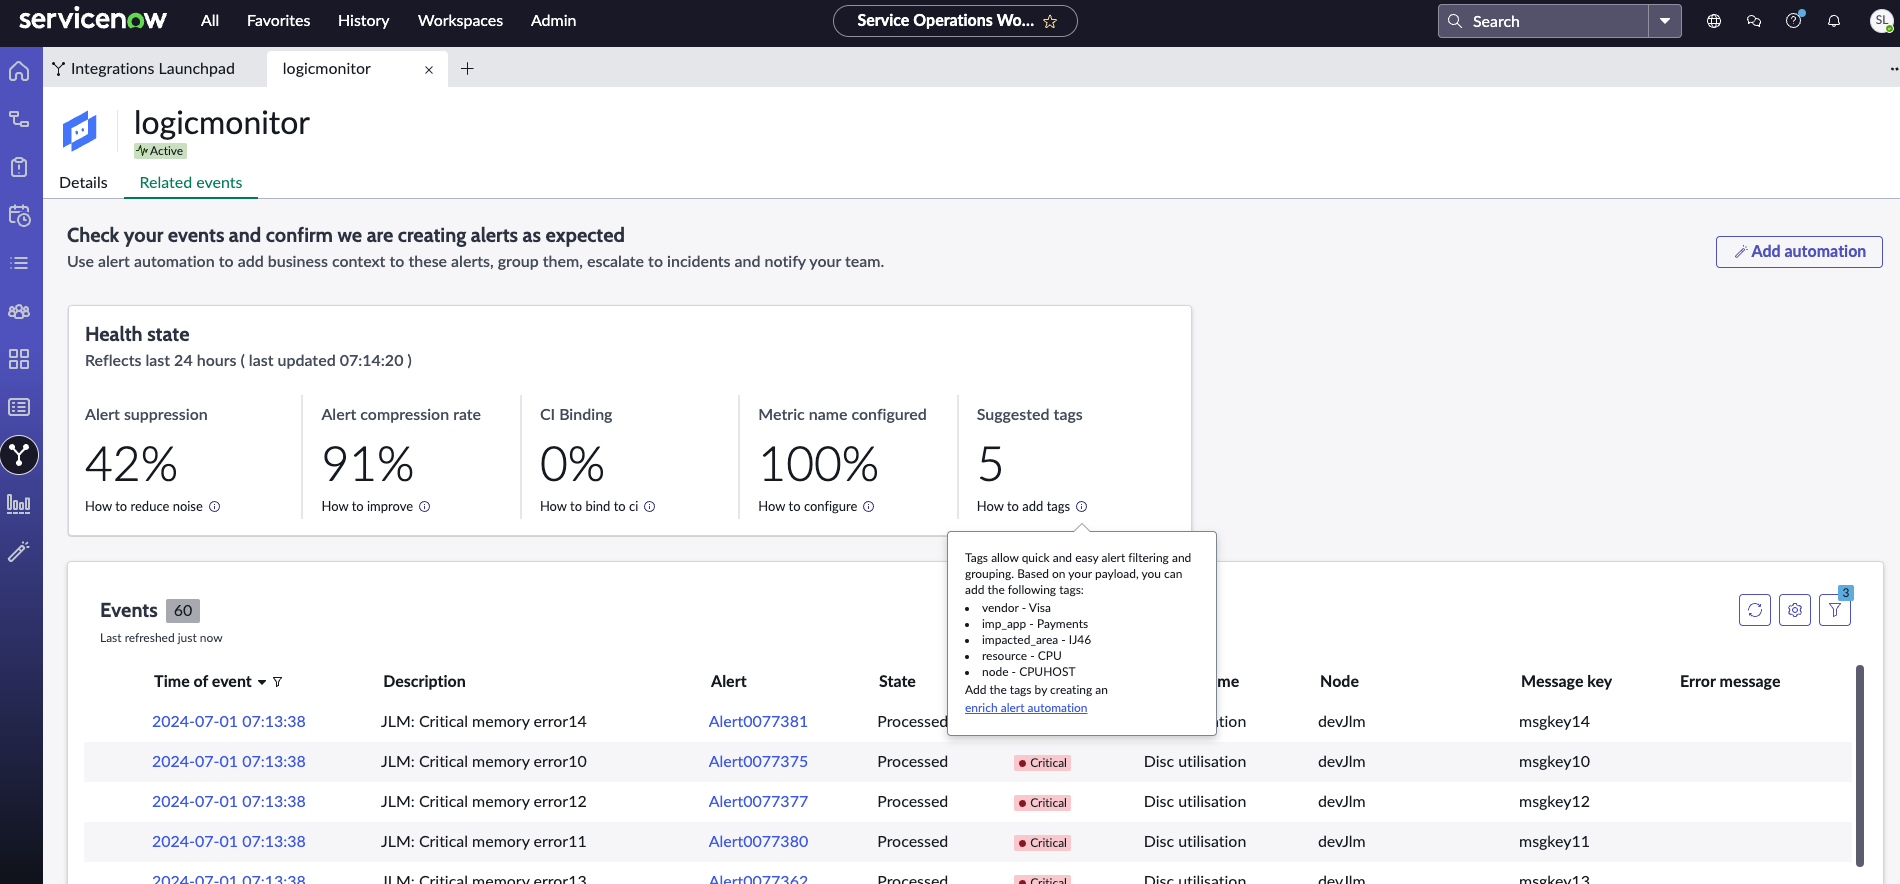Open the Events filter icon
The height and width of the screenshot is (884, 1900).
coord(1835,610)
